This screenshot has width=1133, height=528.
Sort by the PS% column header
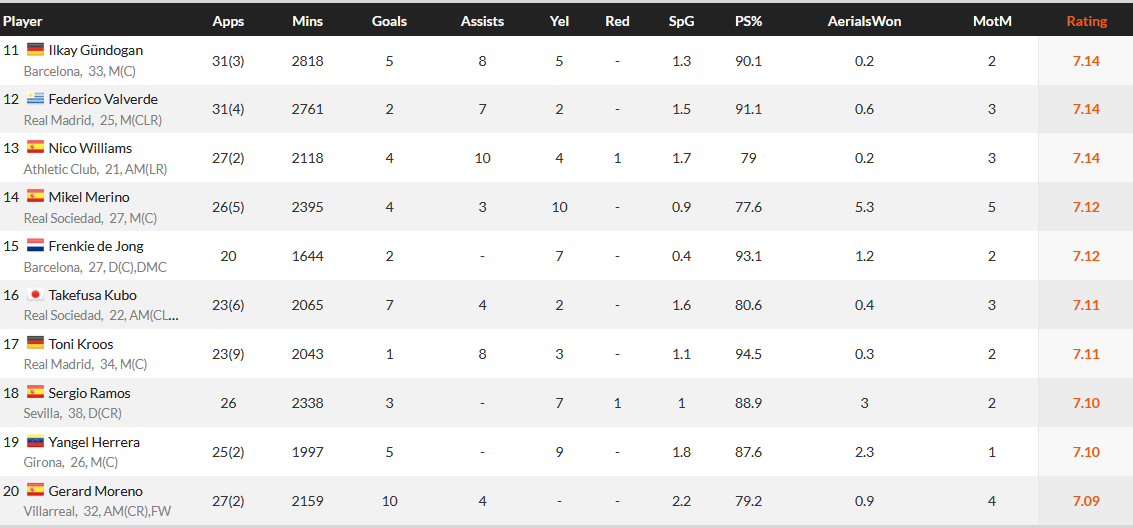(x=748, y=21)
